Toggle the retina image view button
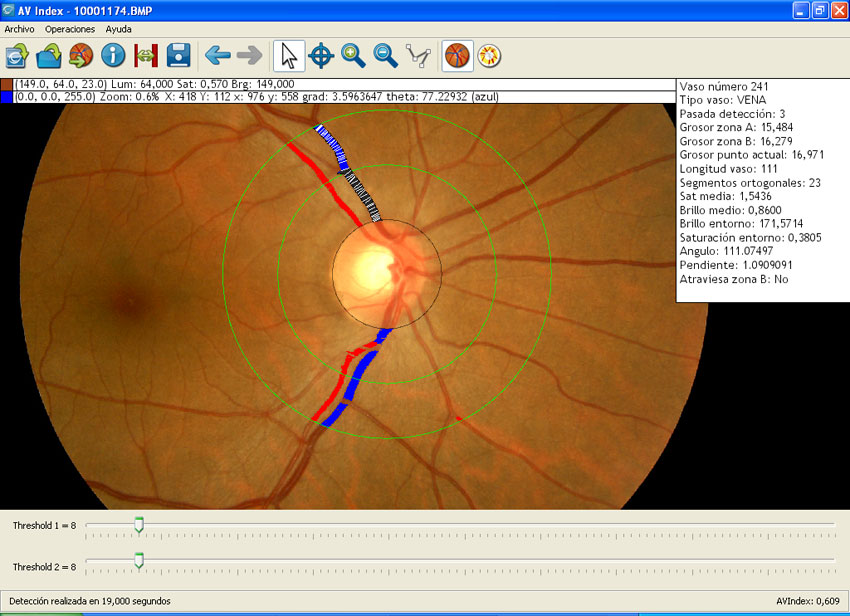 point(457,55)
